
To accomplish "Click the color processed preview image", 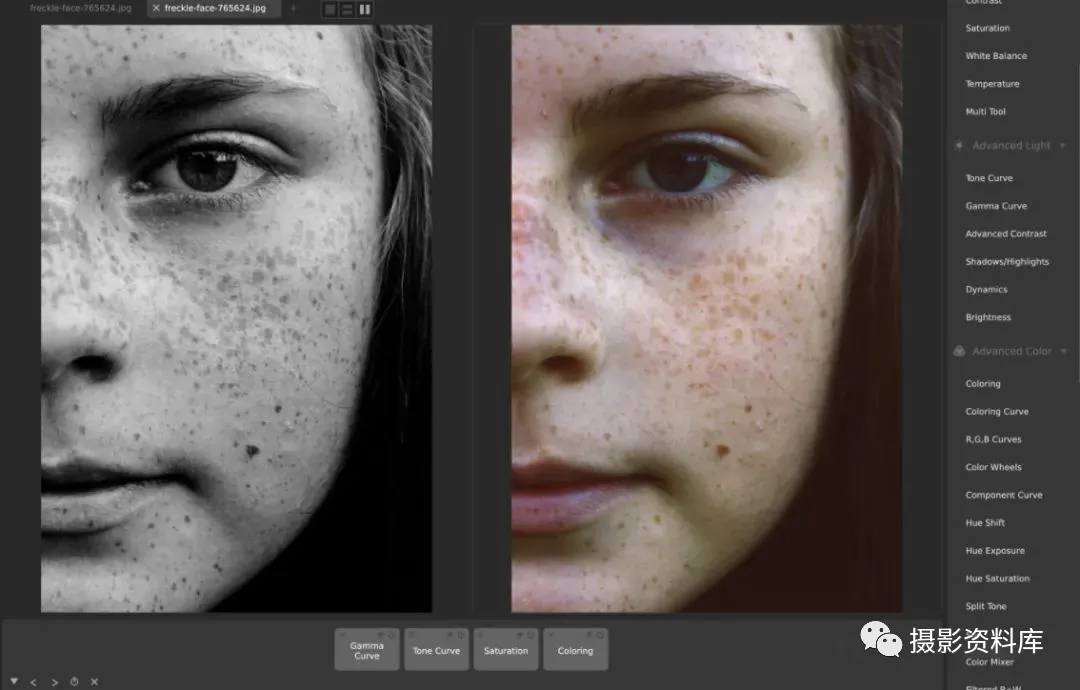I will 707,319.
